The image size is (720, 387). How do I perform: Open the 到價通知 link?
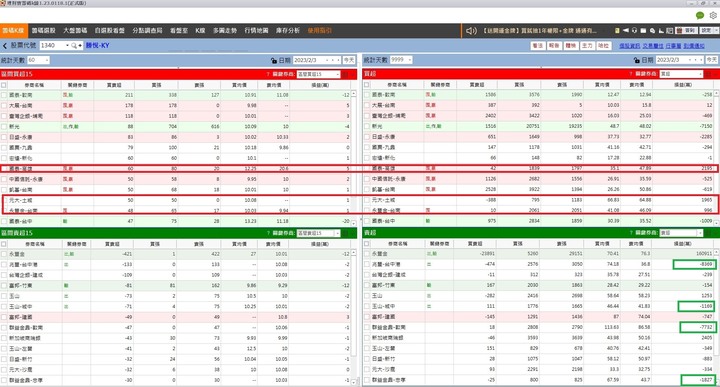694,46
